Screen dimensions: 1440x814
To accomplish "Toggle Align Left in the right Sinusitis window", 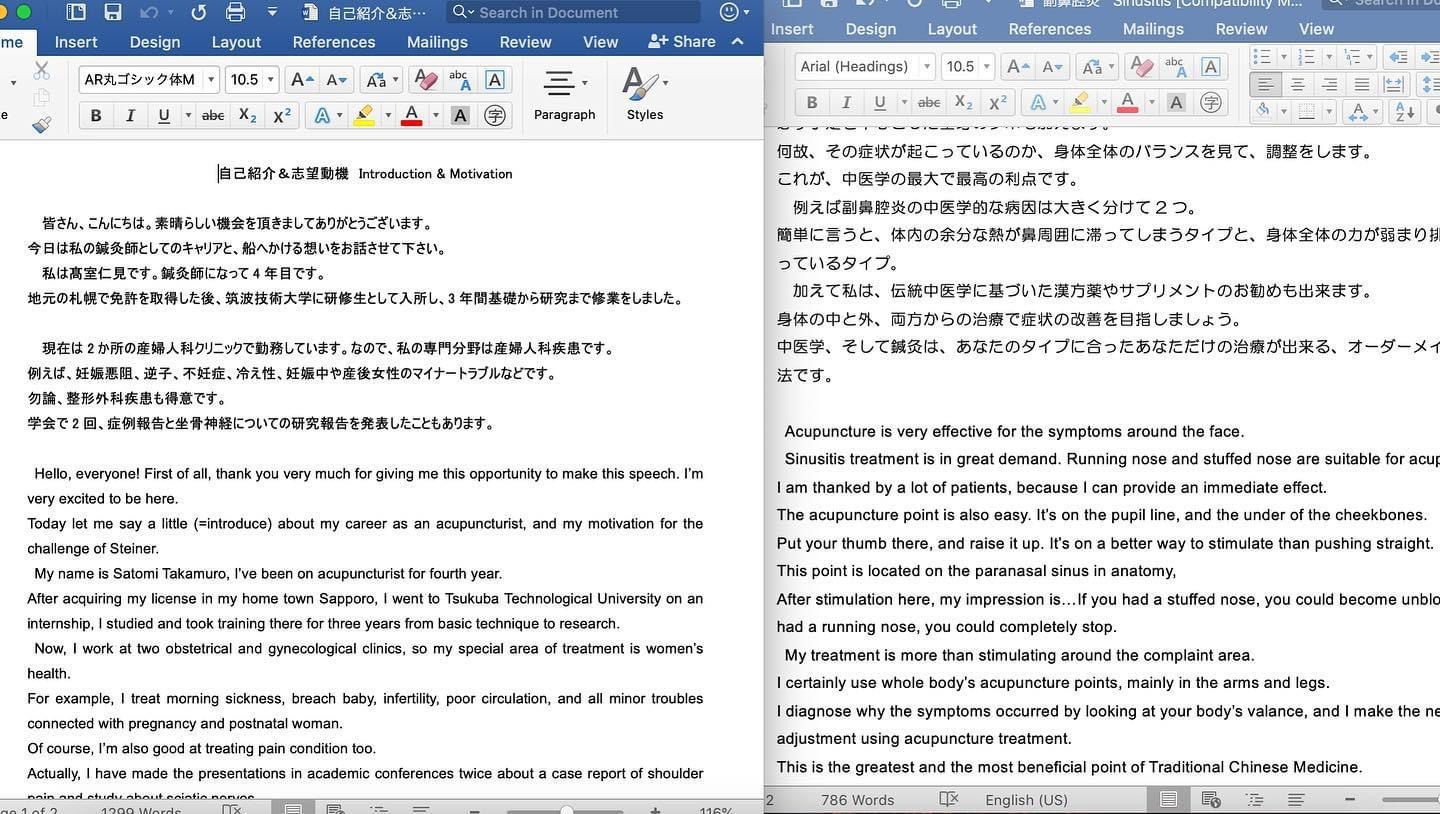I will [x=1265, y=85].
